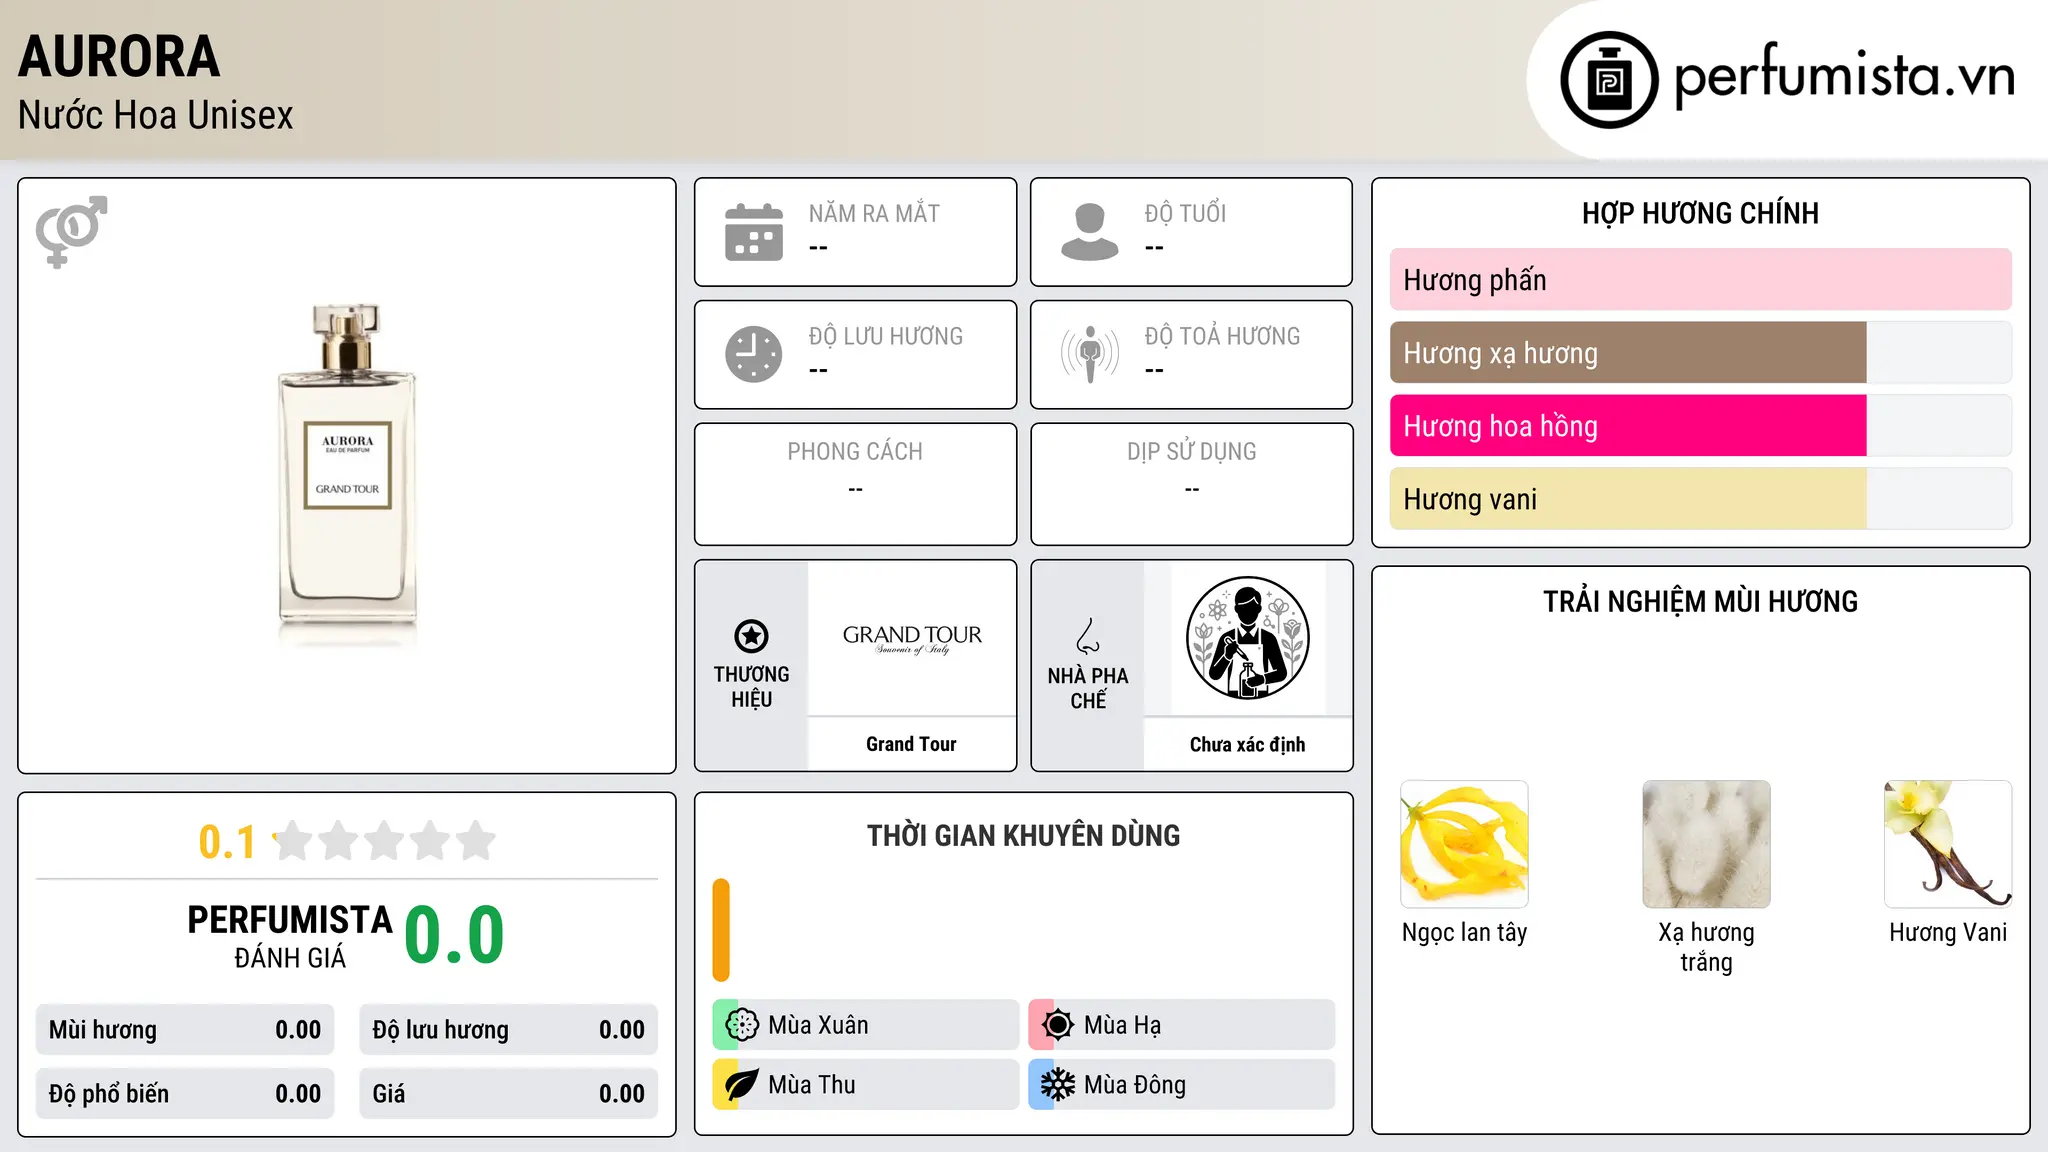Select the Mùa Thu season label

click(812, 1085)
